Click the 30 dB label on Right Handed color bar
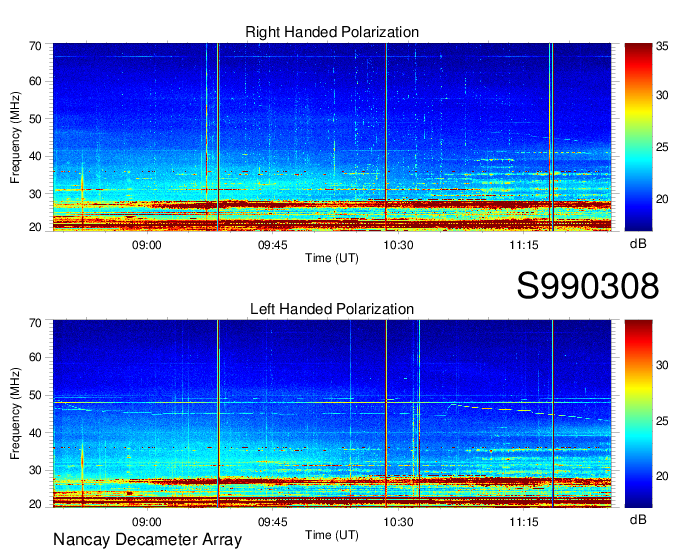680x552 pixels. pos(662,95)
